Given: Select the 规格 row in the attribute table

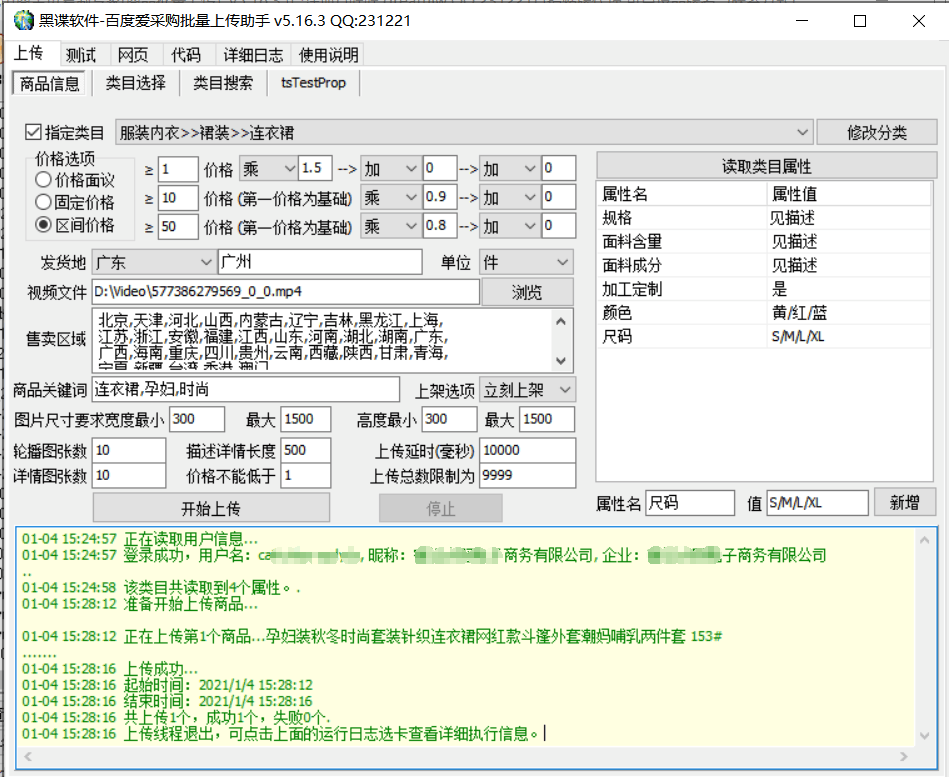Looking at the screenshot, I should pos(764,218).
